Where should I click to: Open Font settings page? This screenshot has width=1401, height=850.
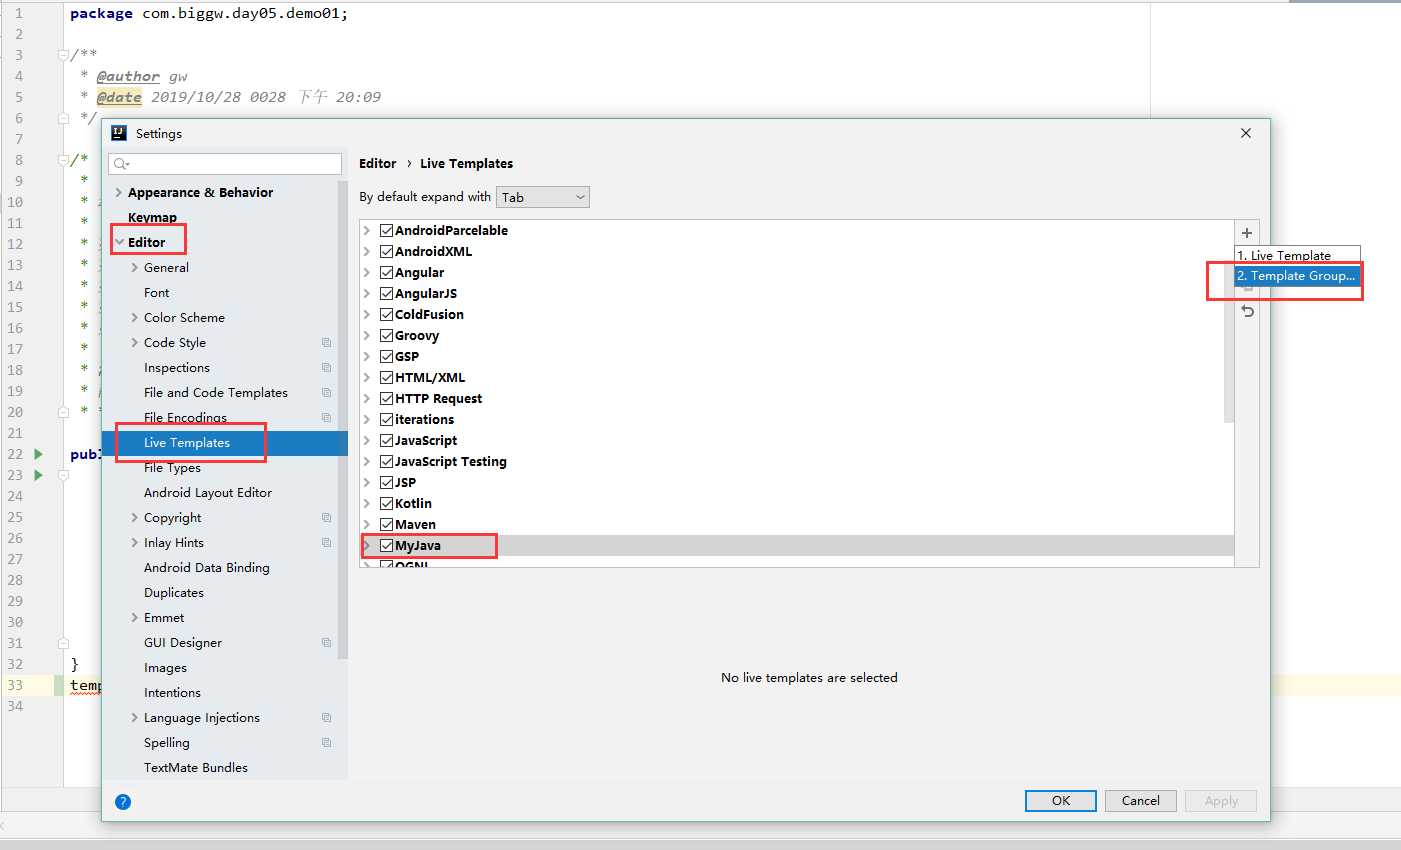156,293
